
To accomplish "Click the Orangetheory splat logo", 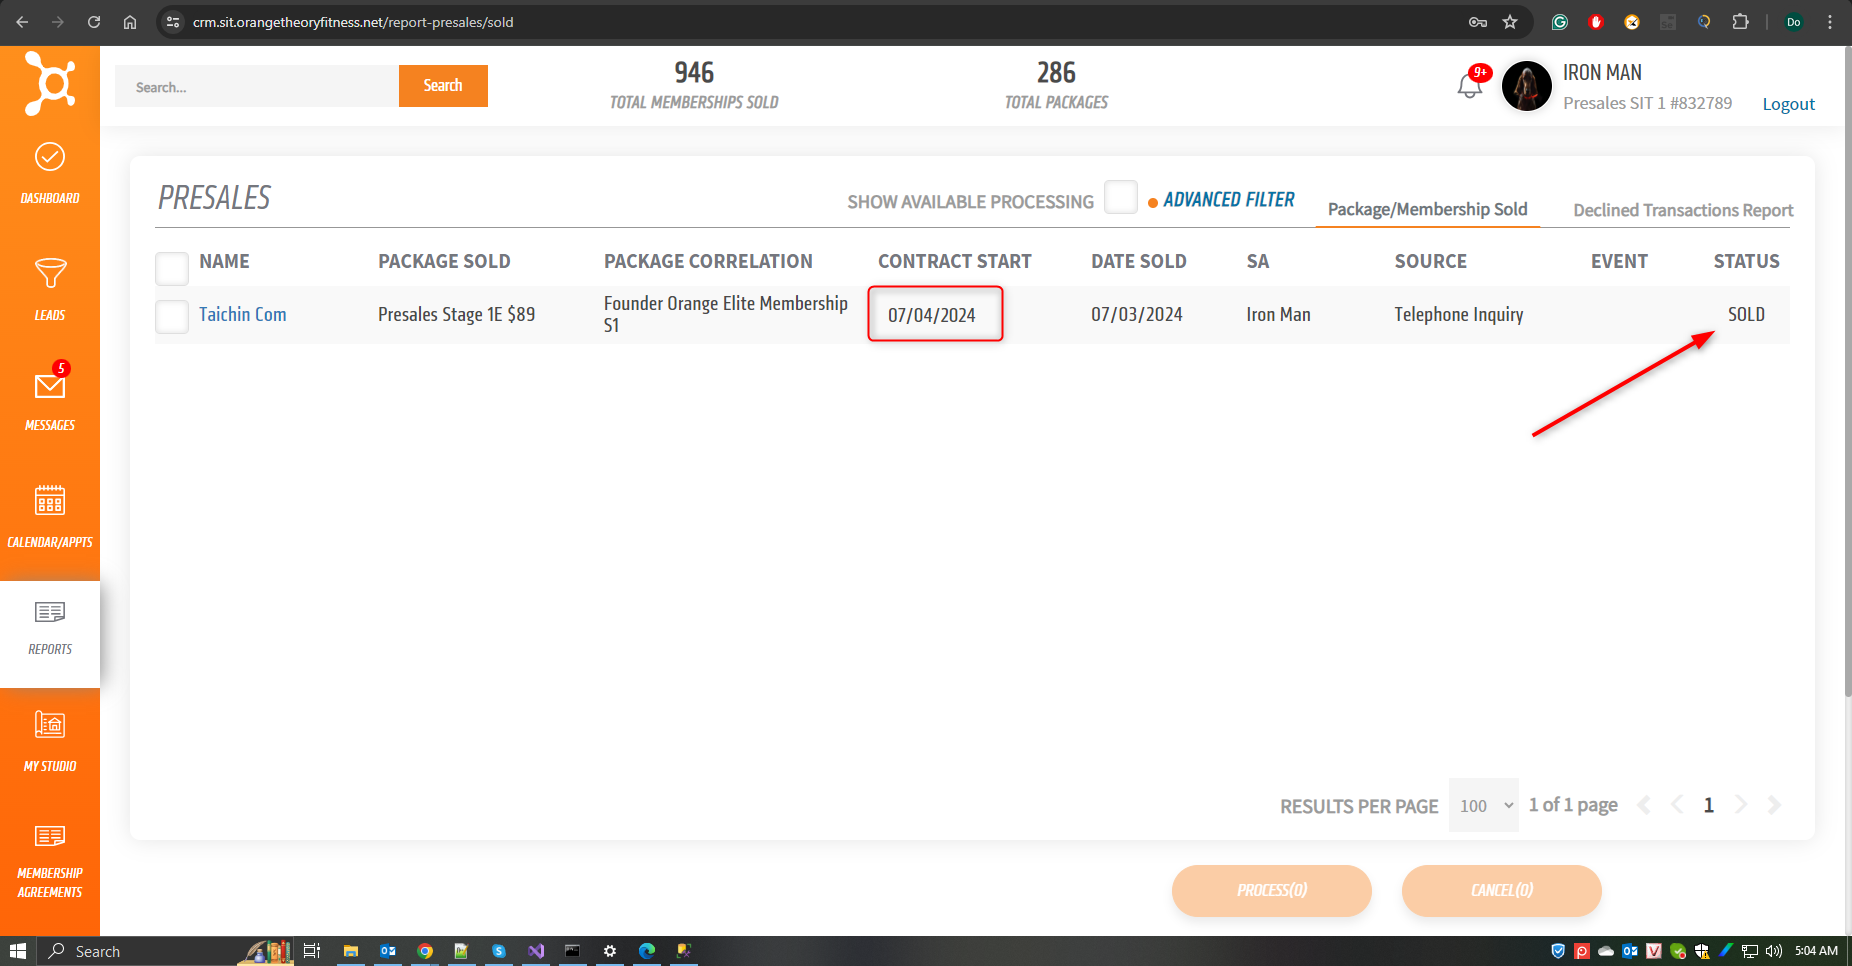I will tap(50, 83).
